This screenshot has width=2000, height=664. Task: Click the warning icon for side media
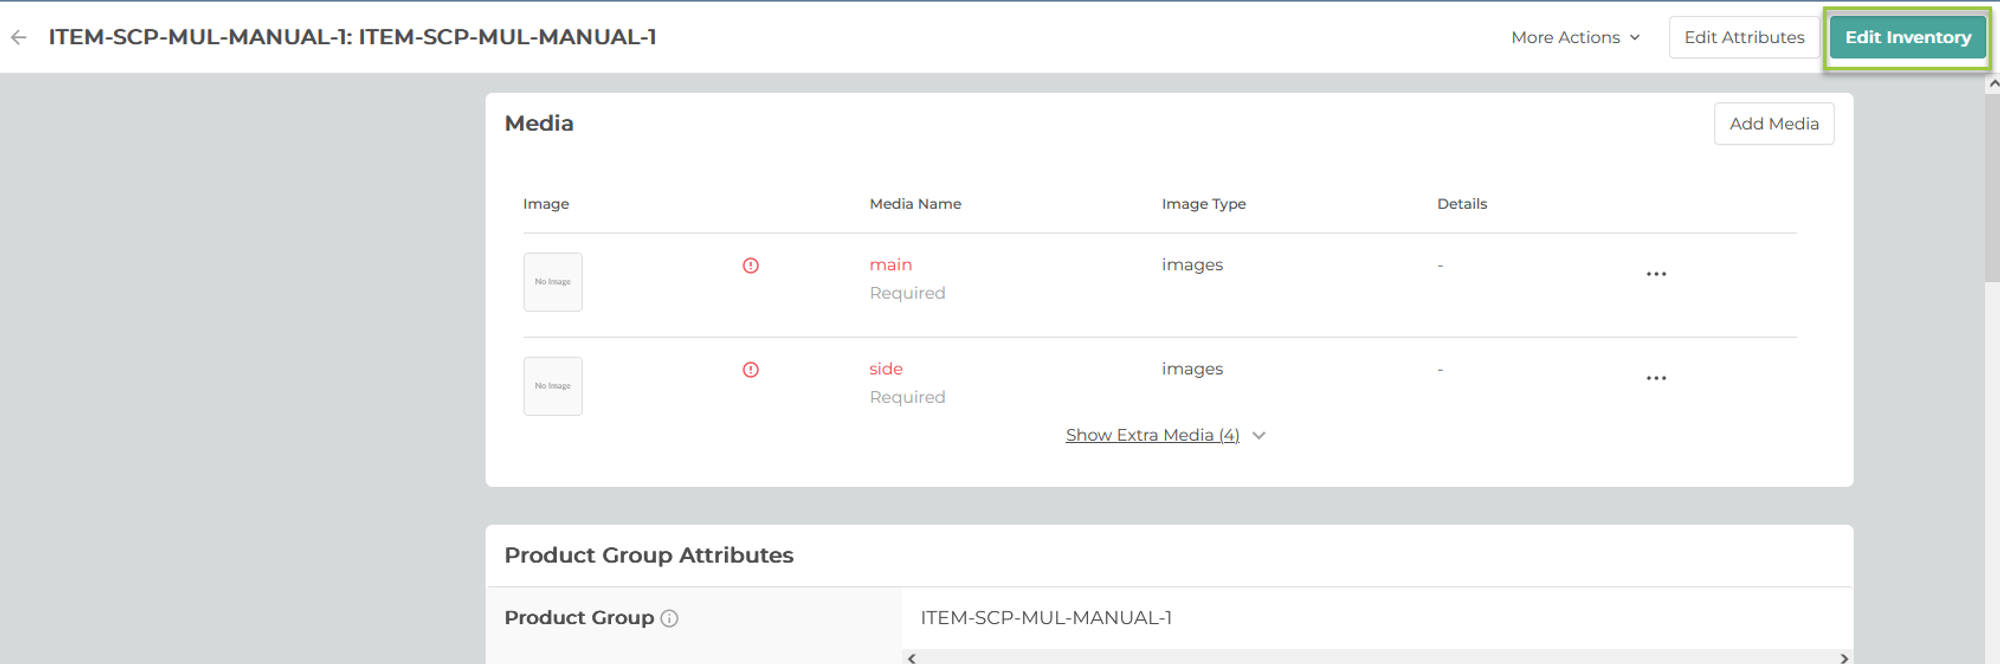(x=751, y=369)
